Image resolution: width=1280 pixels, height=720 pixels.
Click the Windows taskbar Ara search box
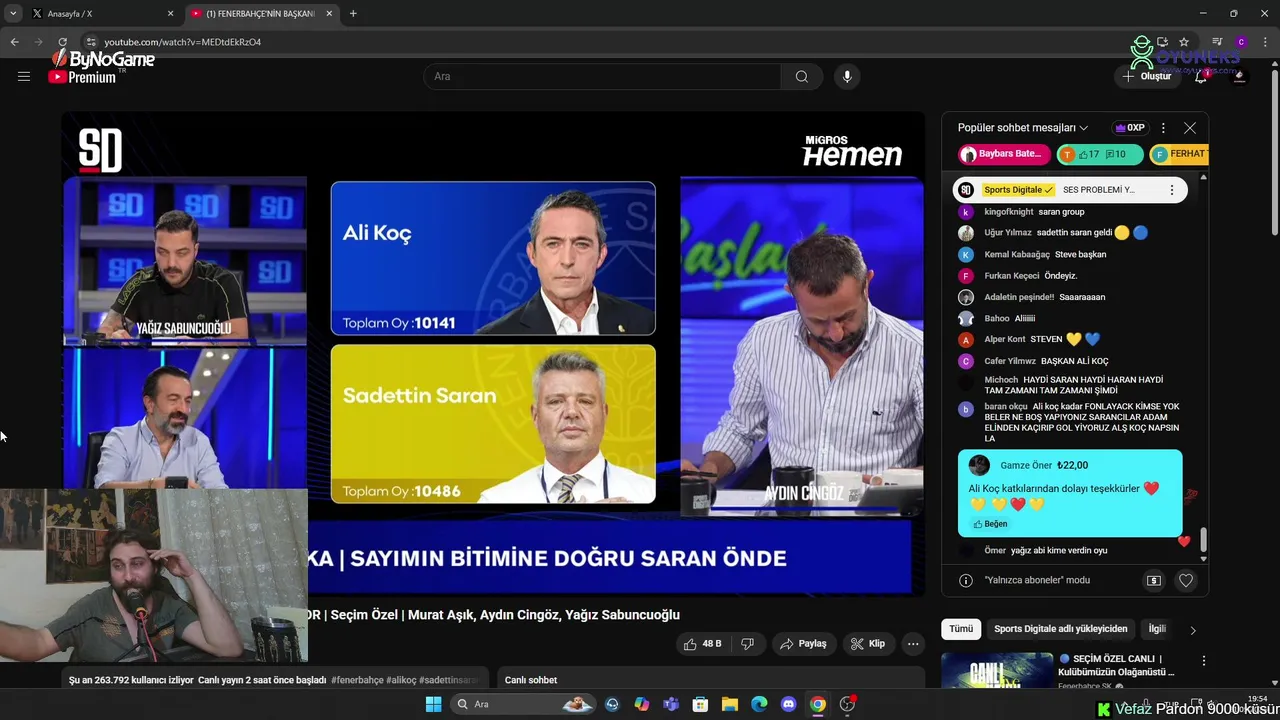tap(523, 704)
